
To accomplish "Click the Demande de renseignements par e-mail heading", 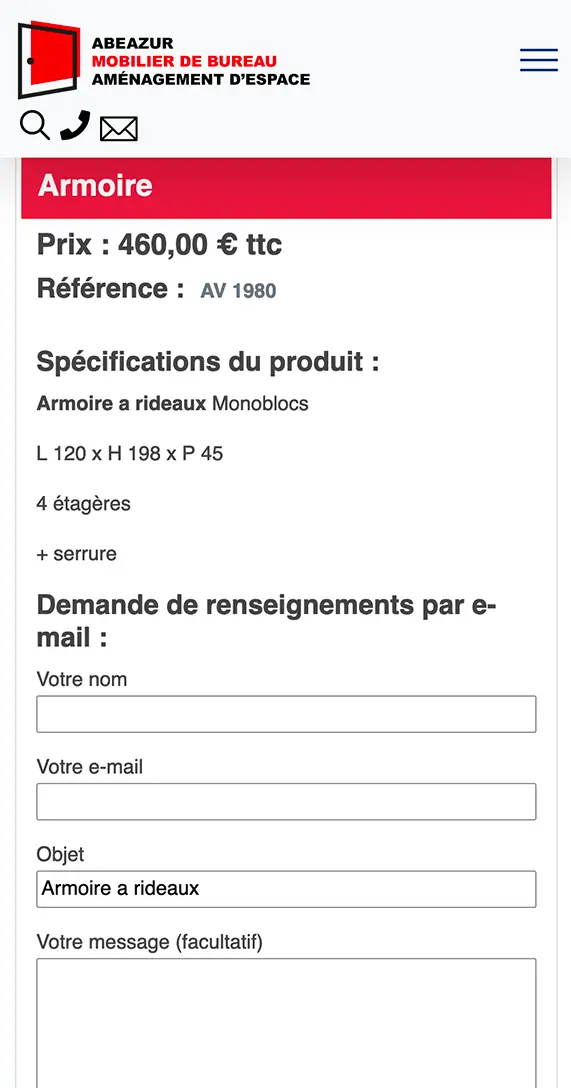I will click(x=267, y=621).
